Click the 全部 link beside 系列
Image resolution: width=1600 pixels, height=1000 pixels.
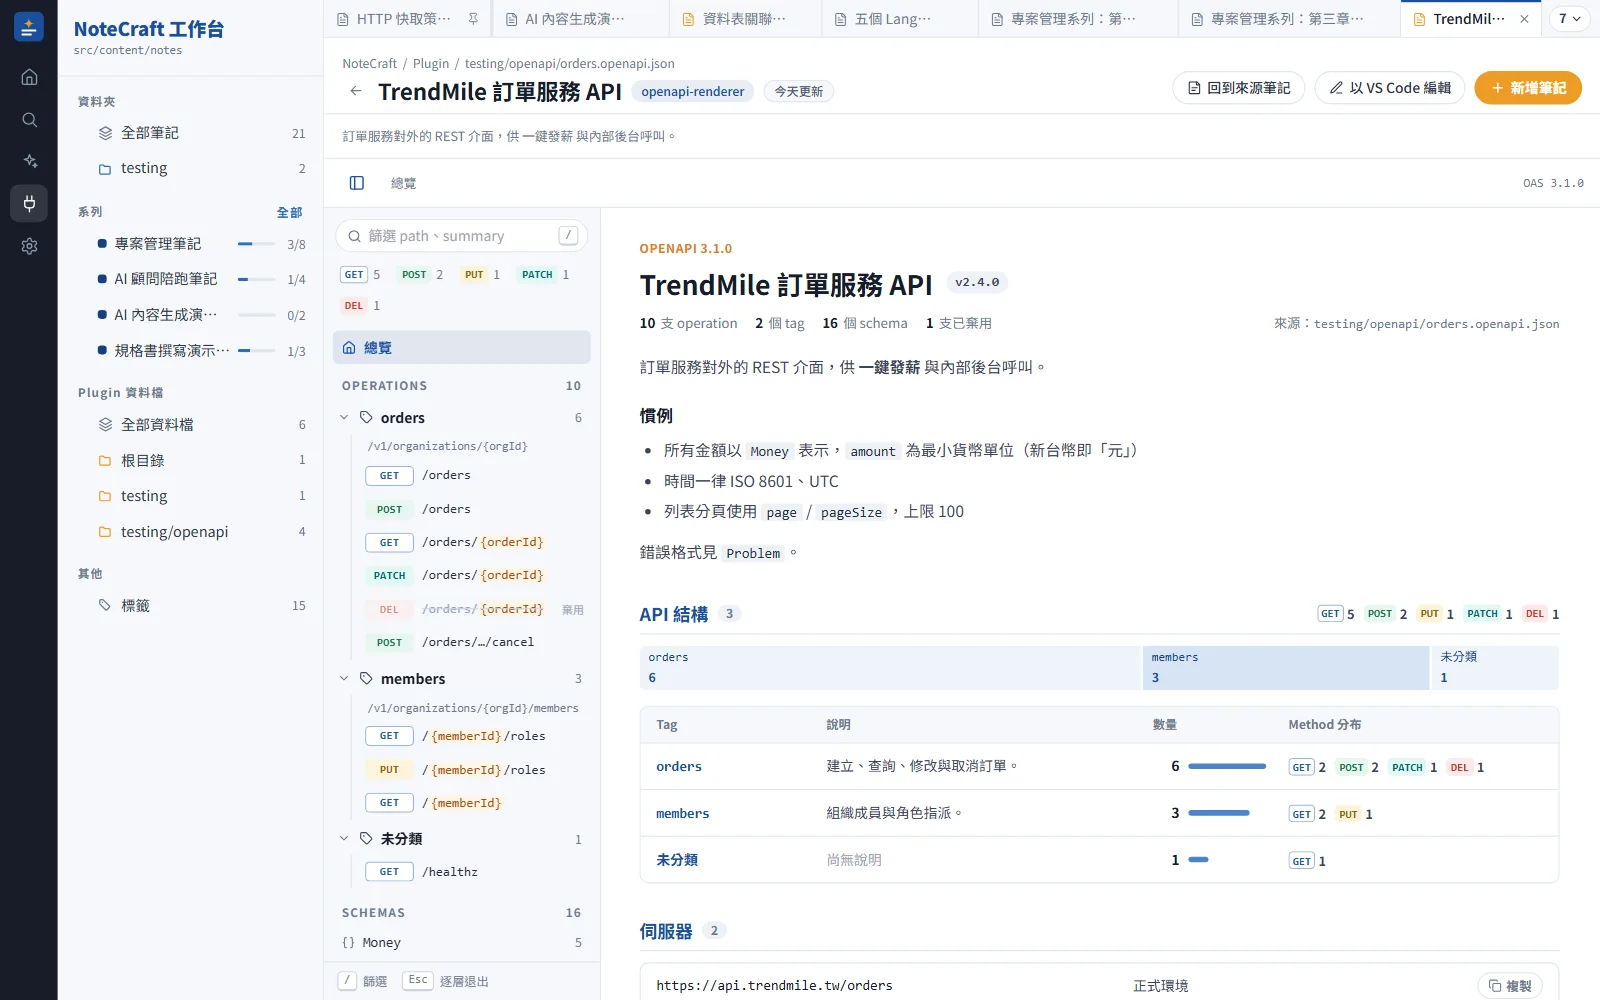(289, 212)
